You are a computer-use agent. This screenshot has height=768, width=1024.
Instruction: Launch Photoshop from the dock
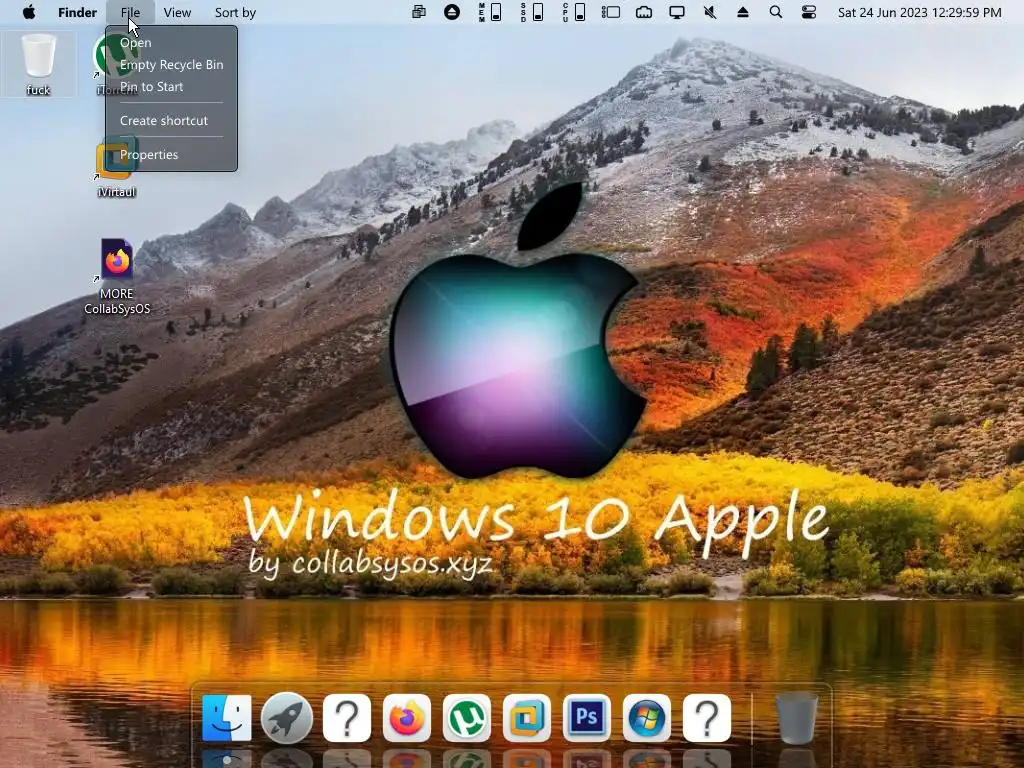coord(586,718)
